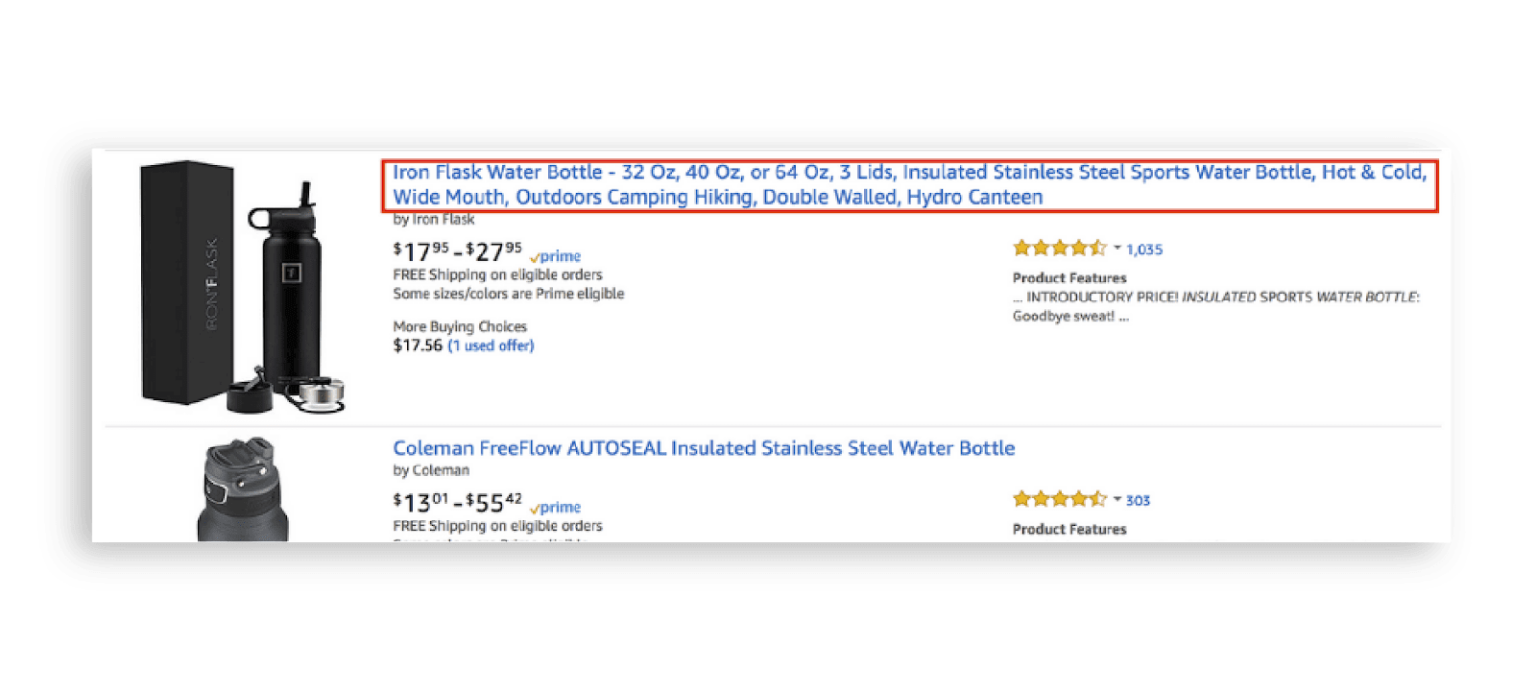The width and height of the screenshot is (1536, 691).
Task: Click the Prime badge on Iron Flask listing
Action: [556, 256]
